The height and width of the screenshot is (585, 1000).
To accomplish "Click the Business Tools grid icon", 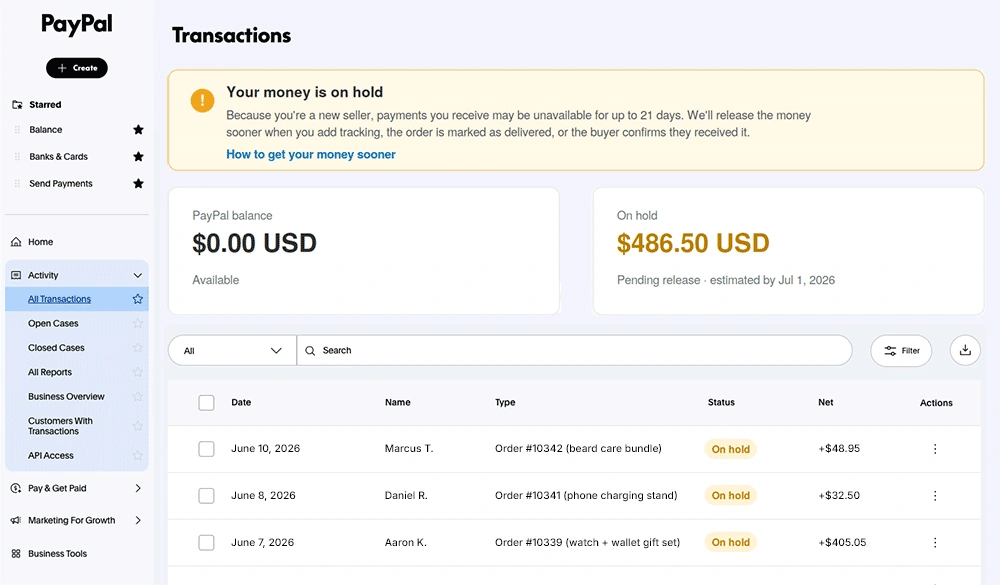I will (16, 554).
